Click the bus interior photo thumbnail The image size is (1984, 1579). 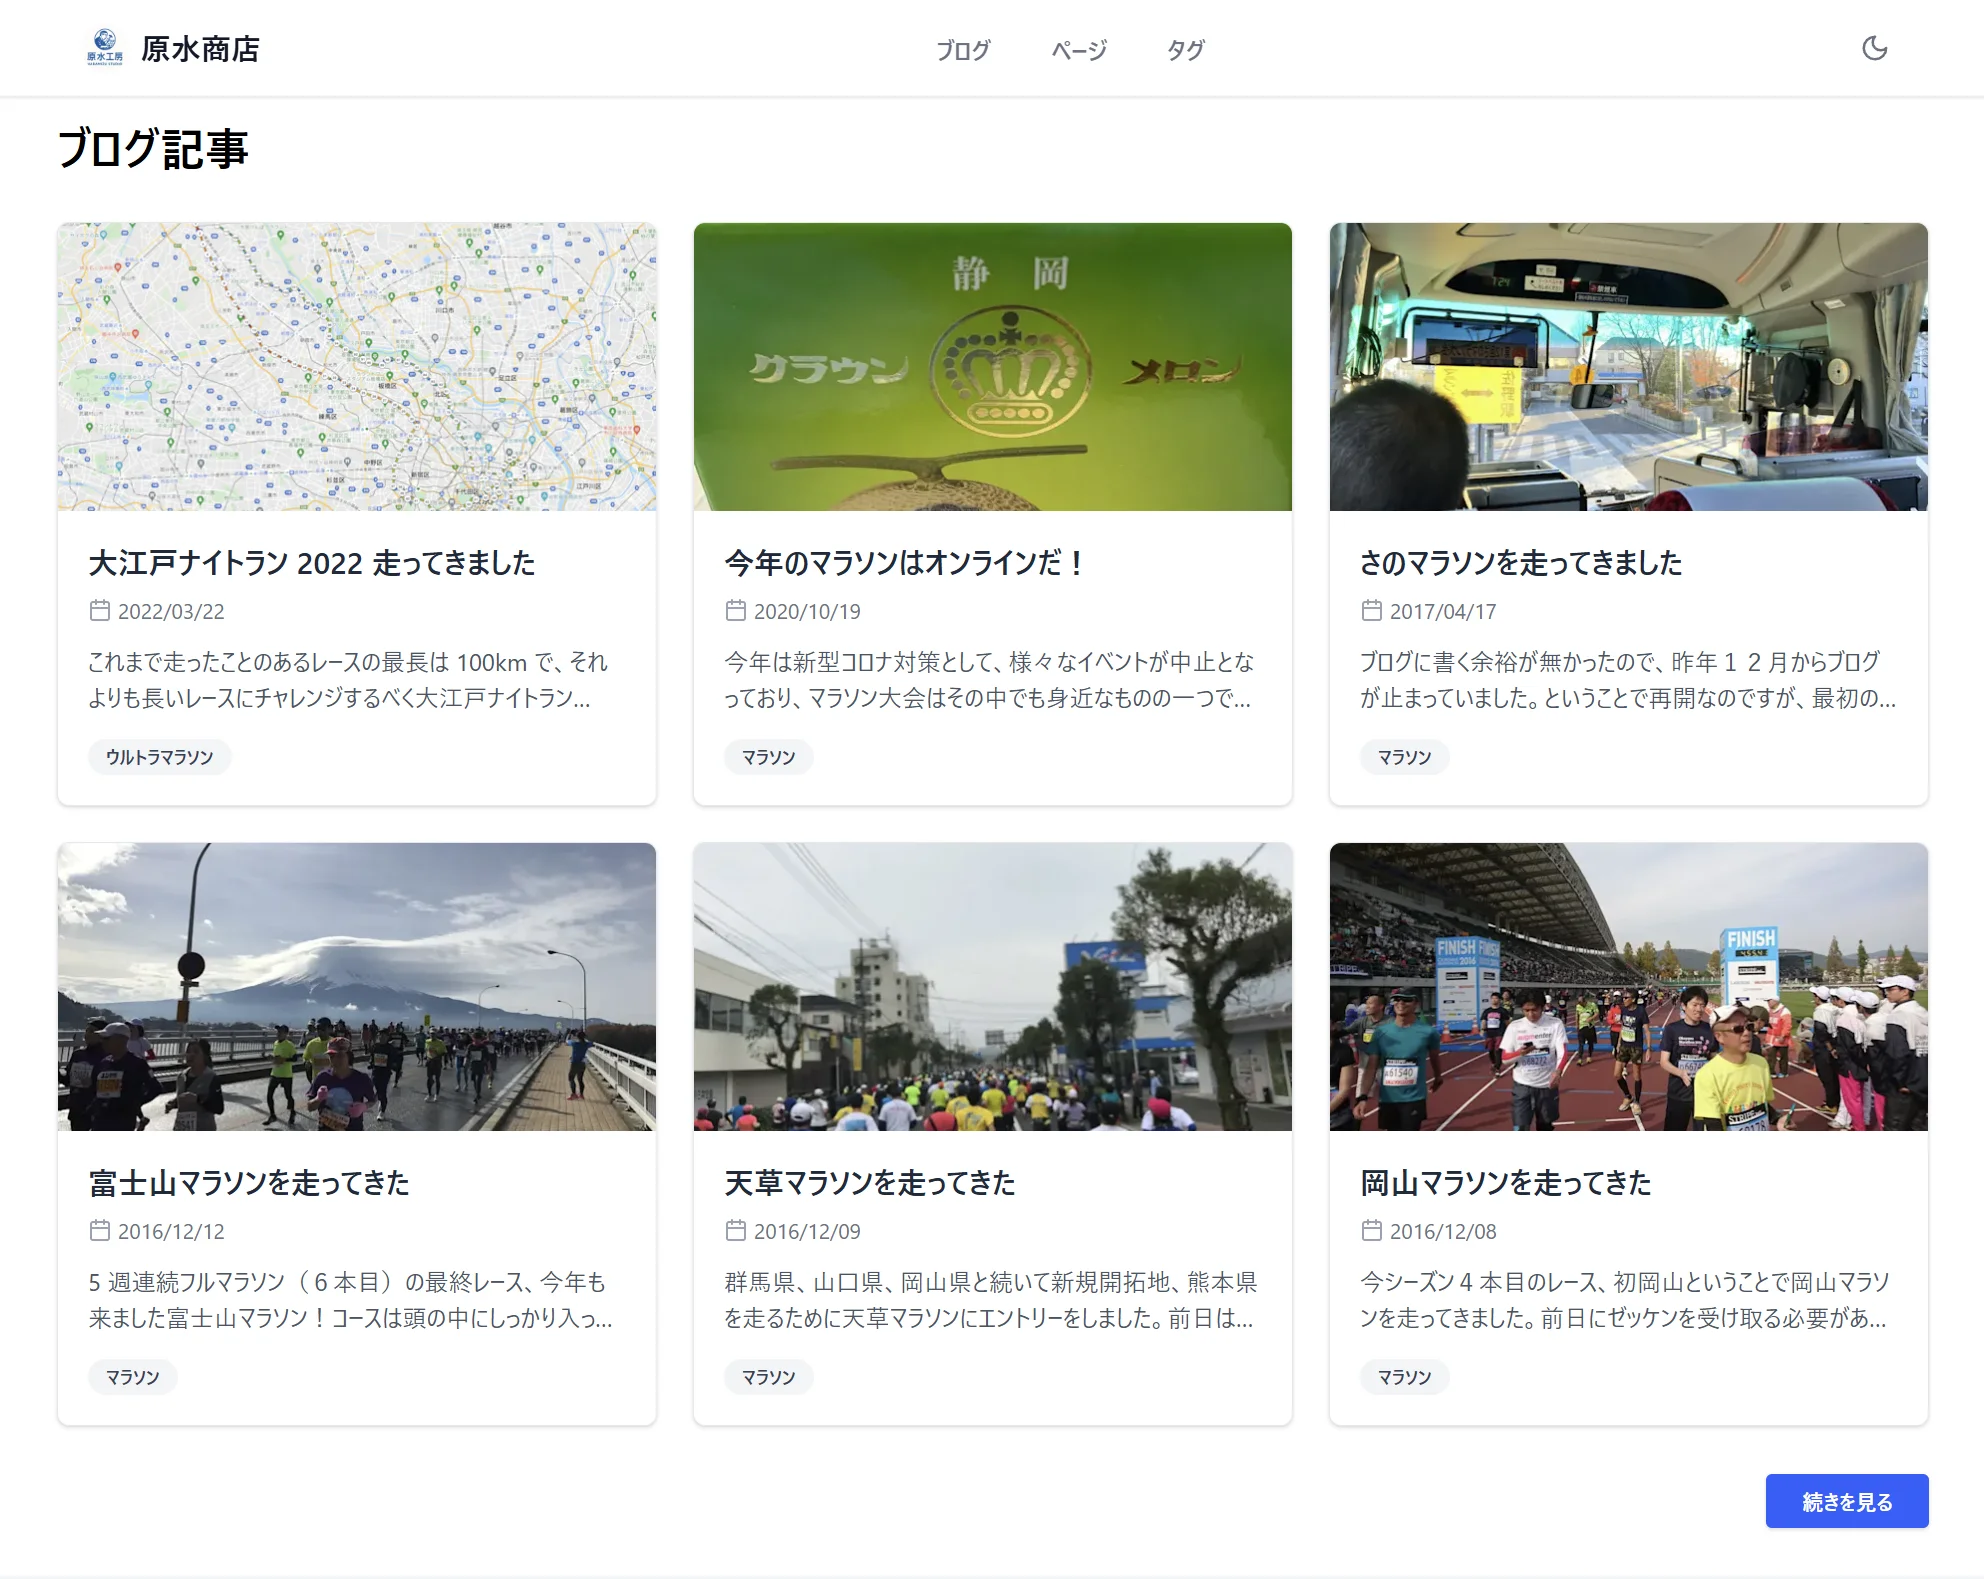1629,367
